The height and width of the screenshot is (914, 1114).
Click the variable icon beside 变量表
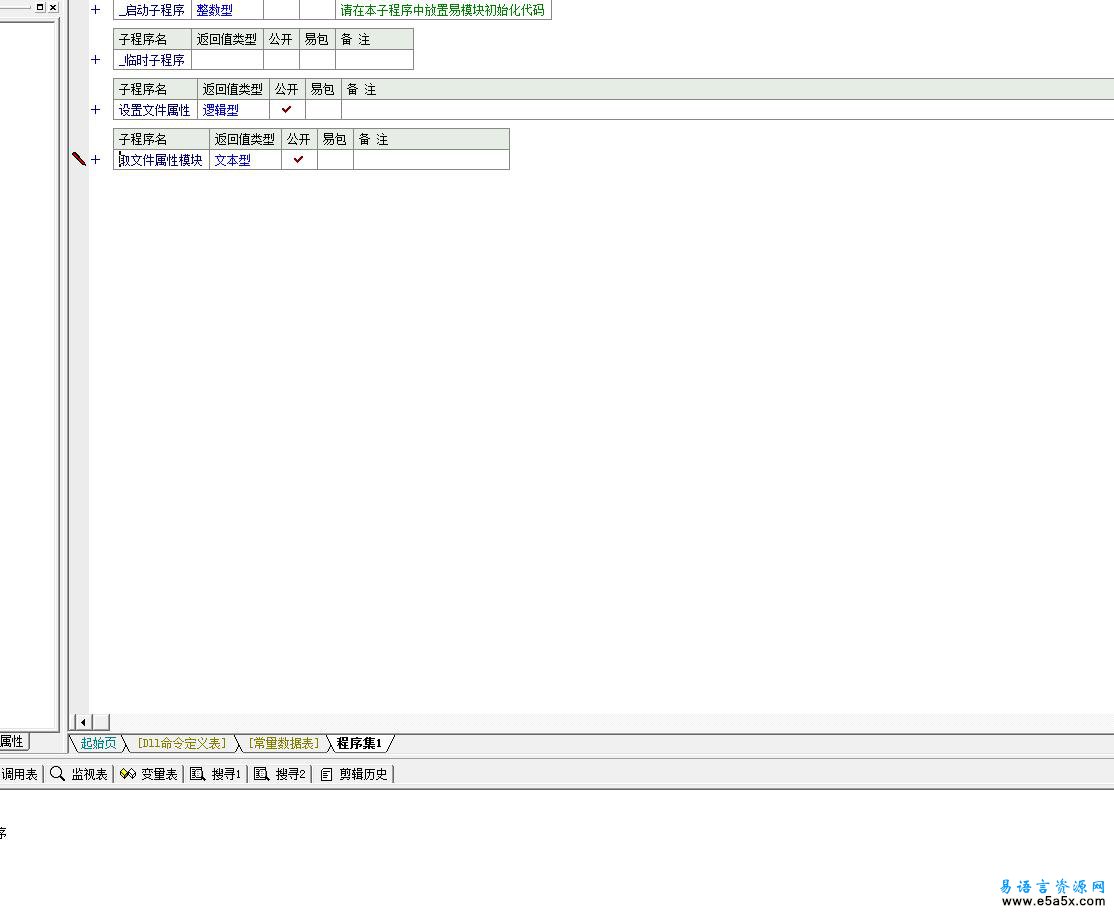coord(128,774)
